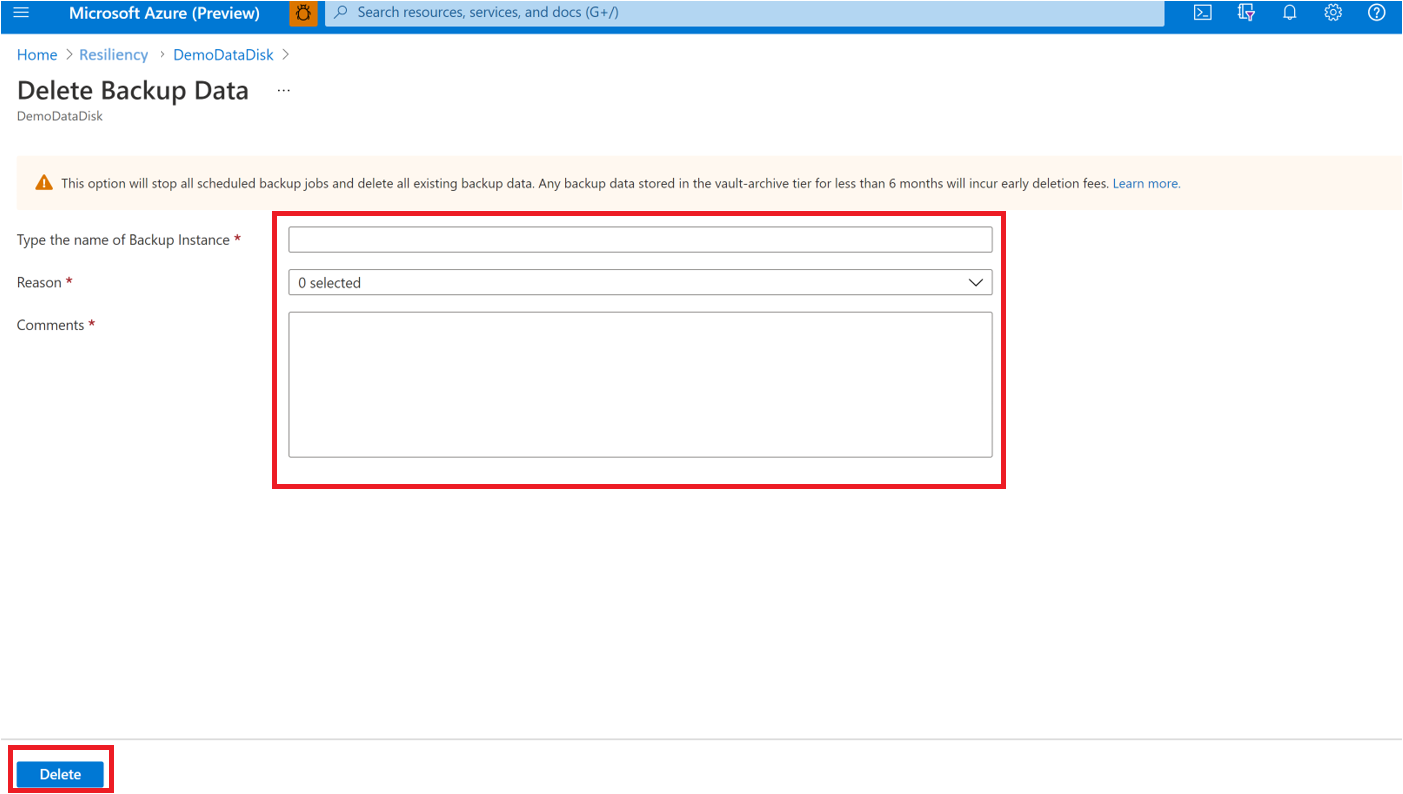This screenshot has height=794, width=1403.
Task: Click the Delete button
Action: coord(60,774)
